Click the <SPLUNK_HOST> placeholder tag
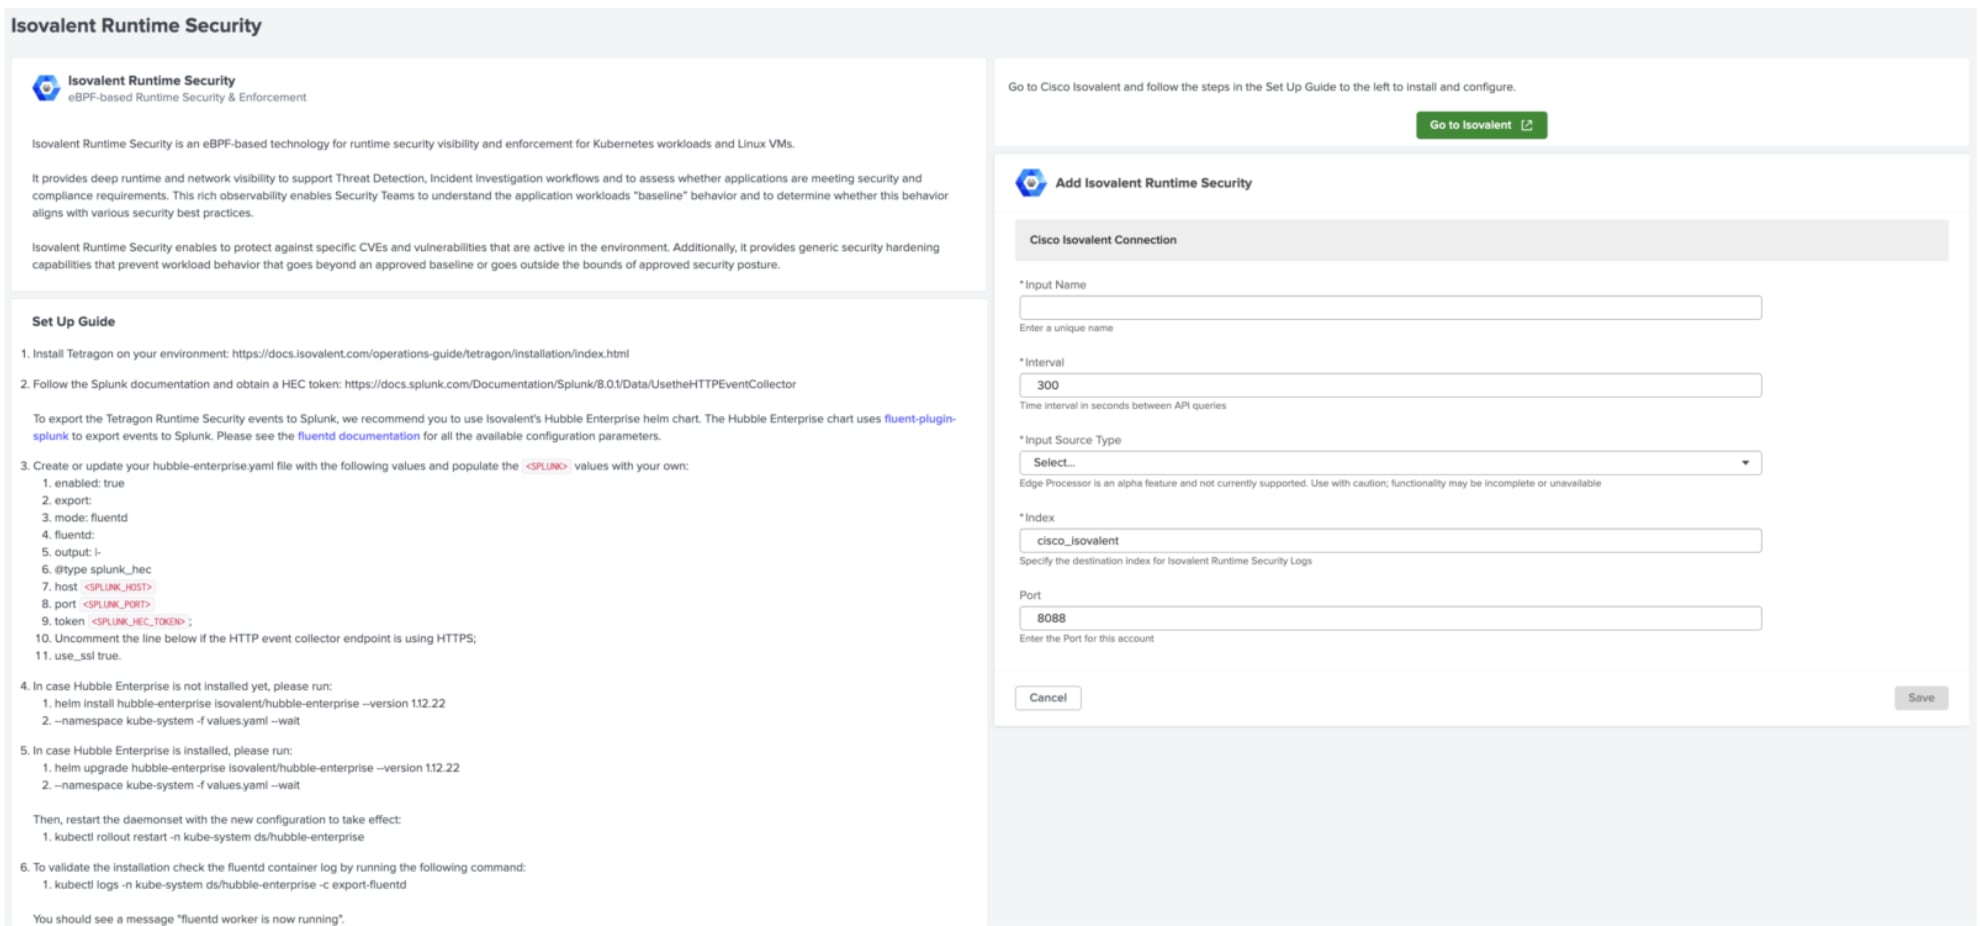The image size is (1980, 926). coord(118,587)
